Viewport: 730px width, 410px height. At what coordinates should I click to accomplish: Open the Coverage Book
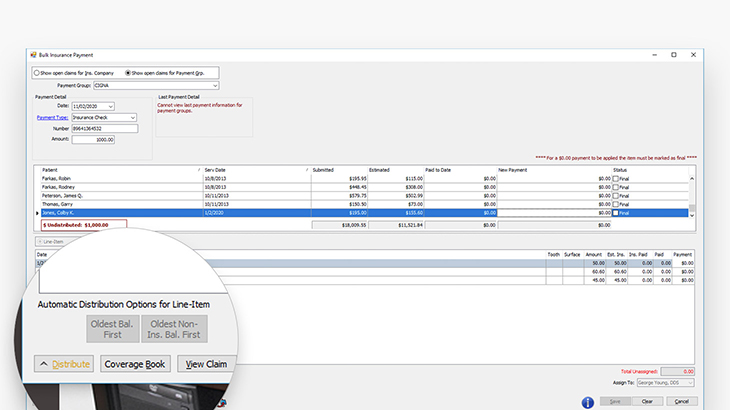pos(136,364)
